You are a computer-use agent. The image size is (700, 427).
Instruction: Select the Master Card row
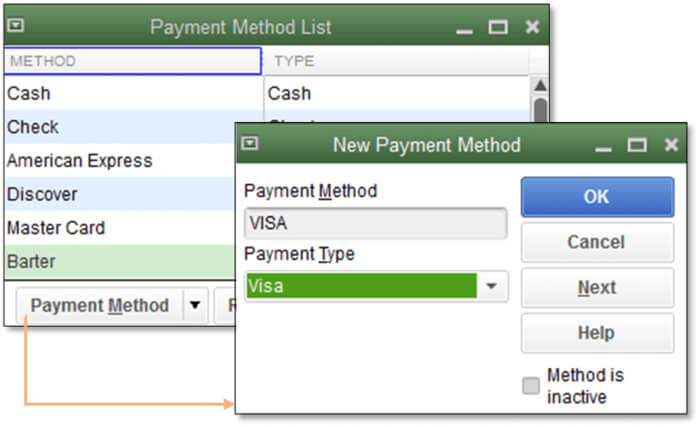point(121,228)
